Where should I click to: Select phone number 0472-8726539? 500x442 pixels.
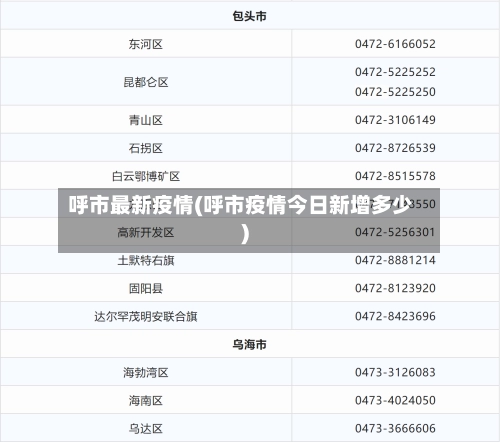(x=395, y=148)
